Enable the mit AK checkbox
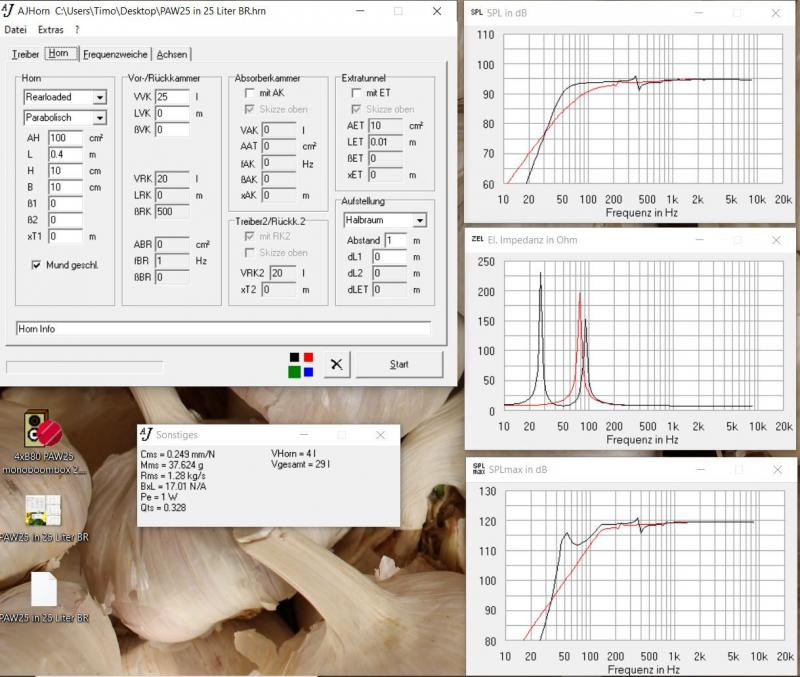The height and width of the screenshot is (677, 800). point(250,93)
